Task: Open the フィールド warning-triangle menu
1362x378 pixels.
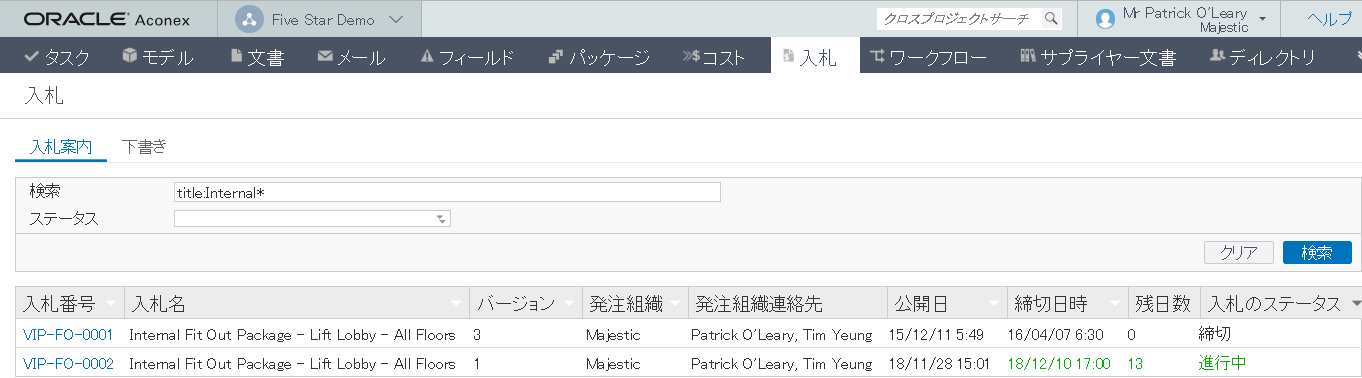Action: (x=467, y=57)
